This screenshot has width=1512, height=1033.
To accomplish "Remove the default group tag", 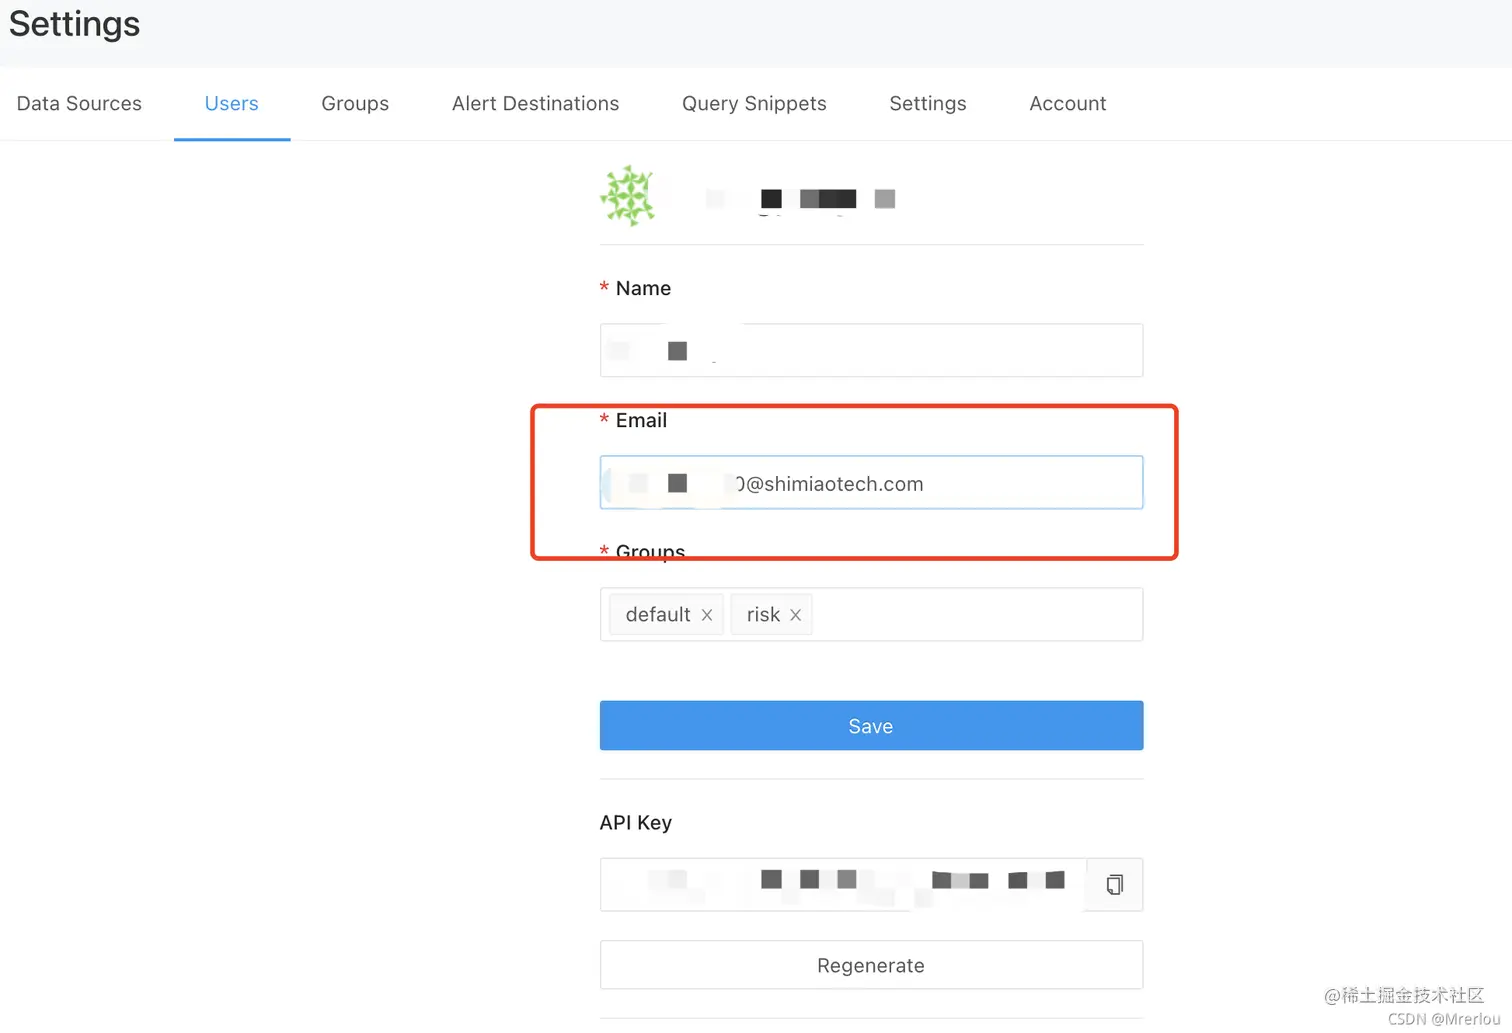I will point(707,615).
